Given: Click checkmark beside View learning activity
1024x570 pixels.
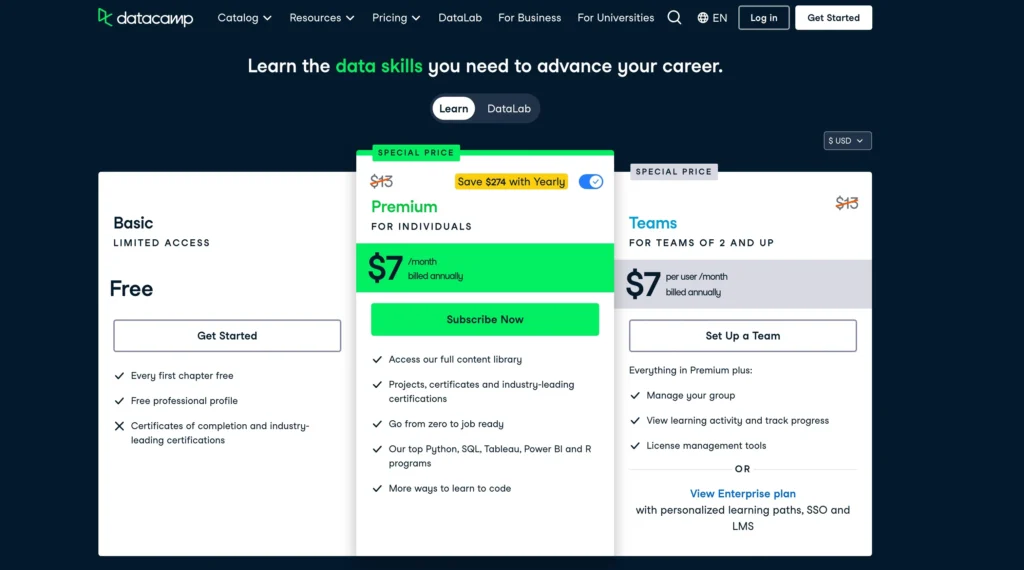Looking at the screenshot, I should pyautogui.click(x=635, y=420).
